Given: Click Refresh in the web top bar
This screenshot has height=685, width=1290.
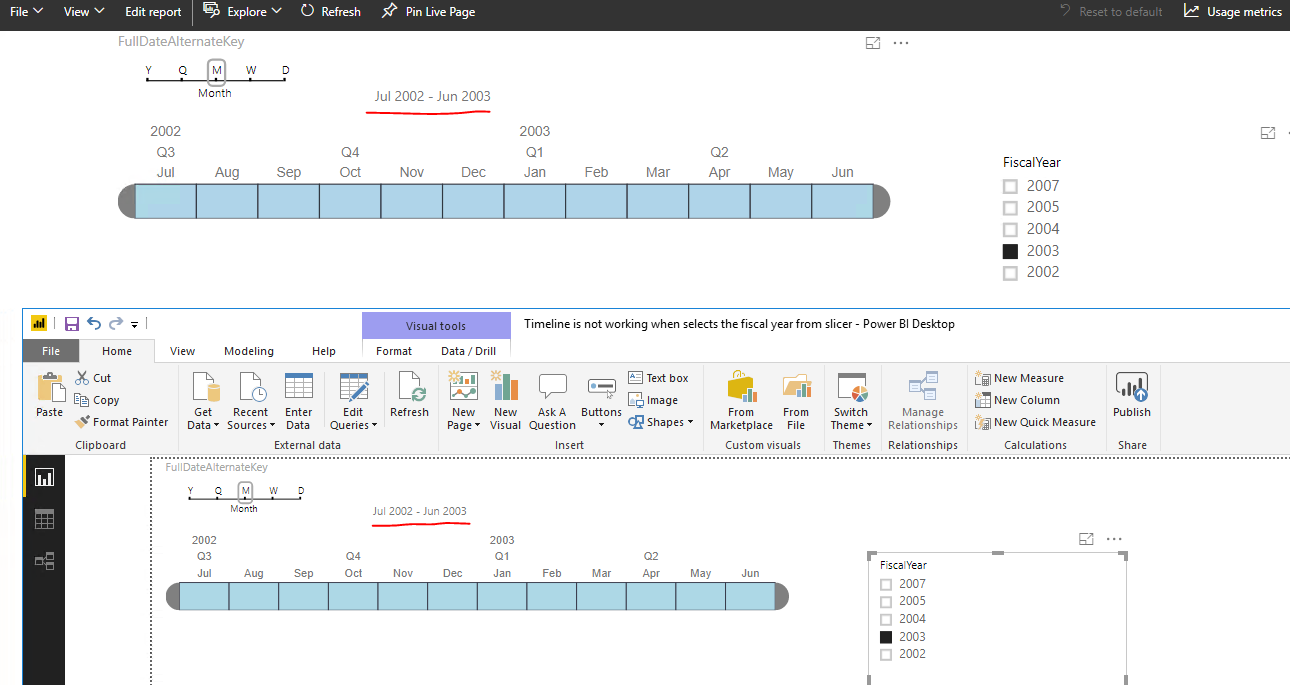Looking at the screenshot, I should pos(330,11).
